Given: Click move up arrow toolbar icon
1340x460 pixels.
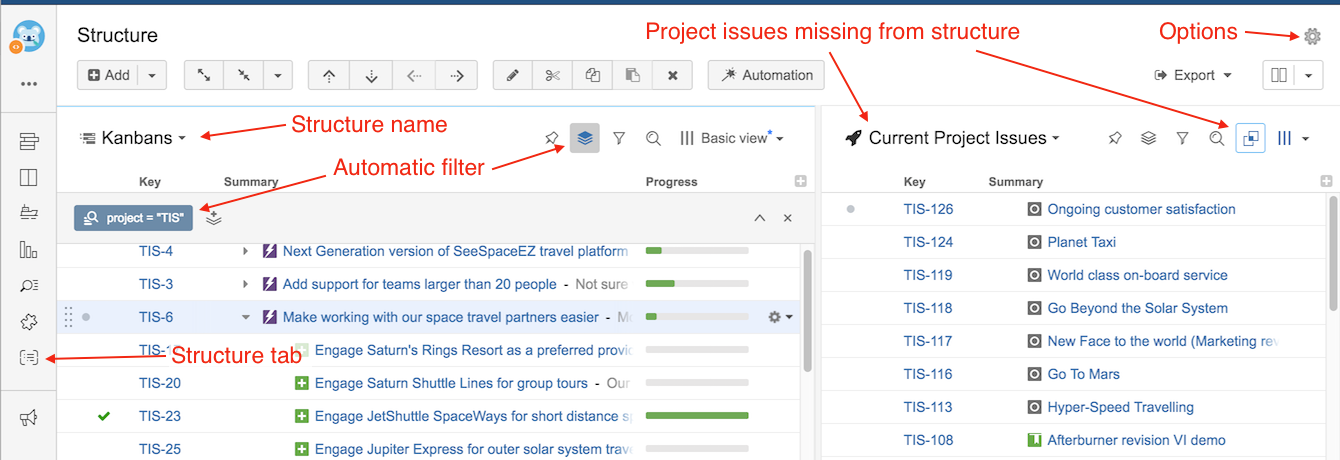Looking at the screenshot, I should pos(329,75).
